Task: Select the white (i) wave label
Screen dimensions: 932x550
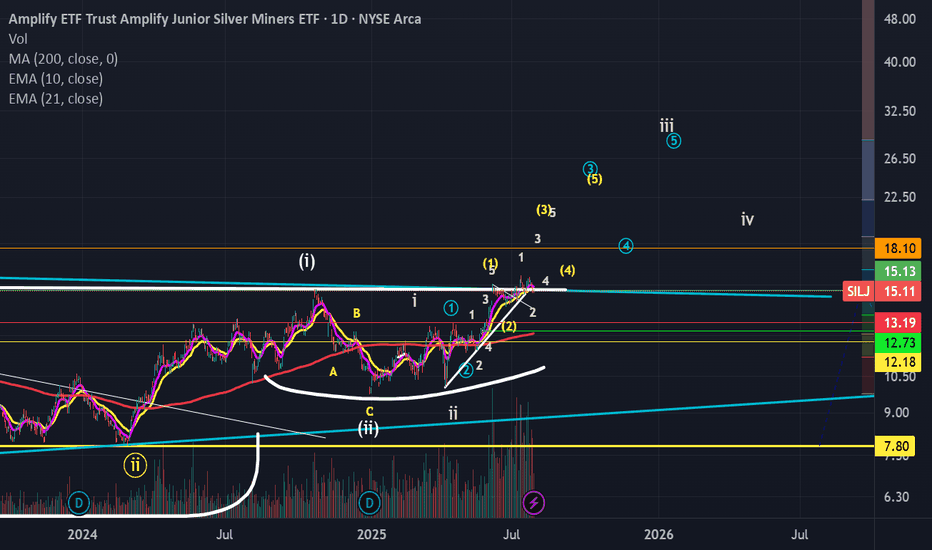Action: pos(307,261)
